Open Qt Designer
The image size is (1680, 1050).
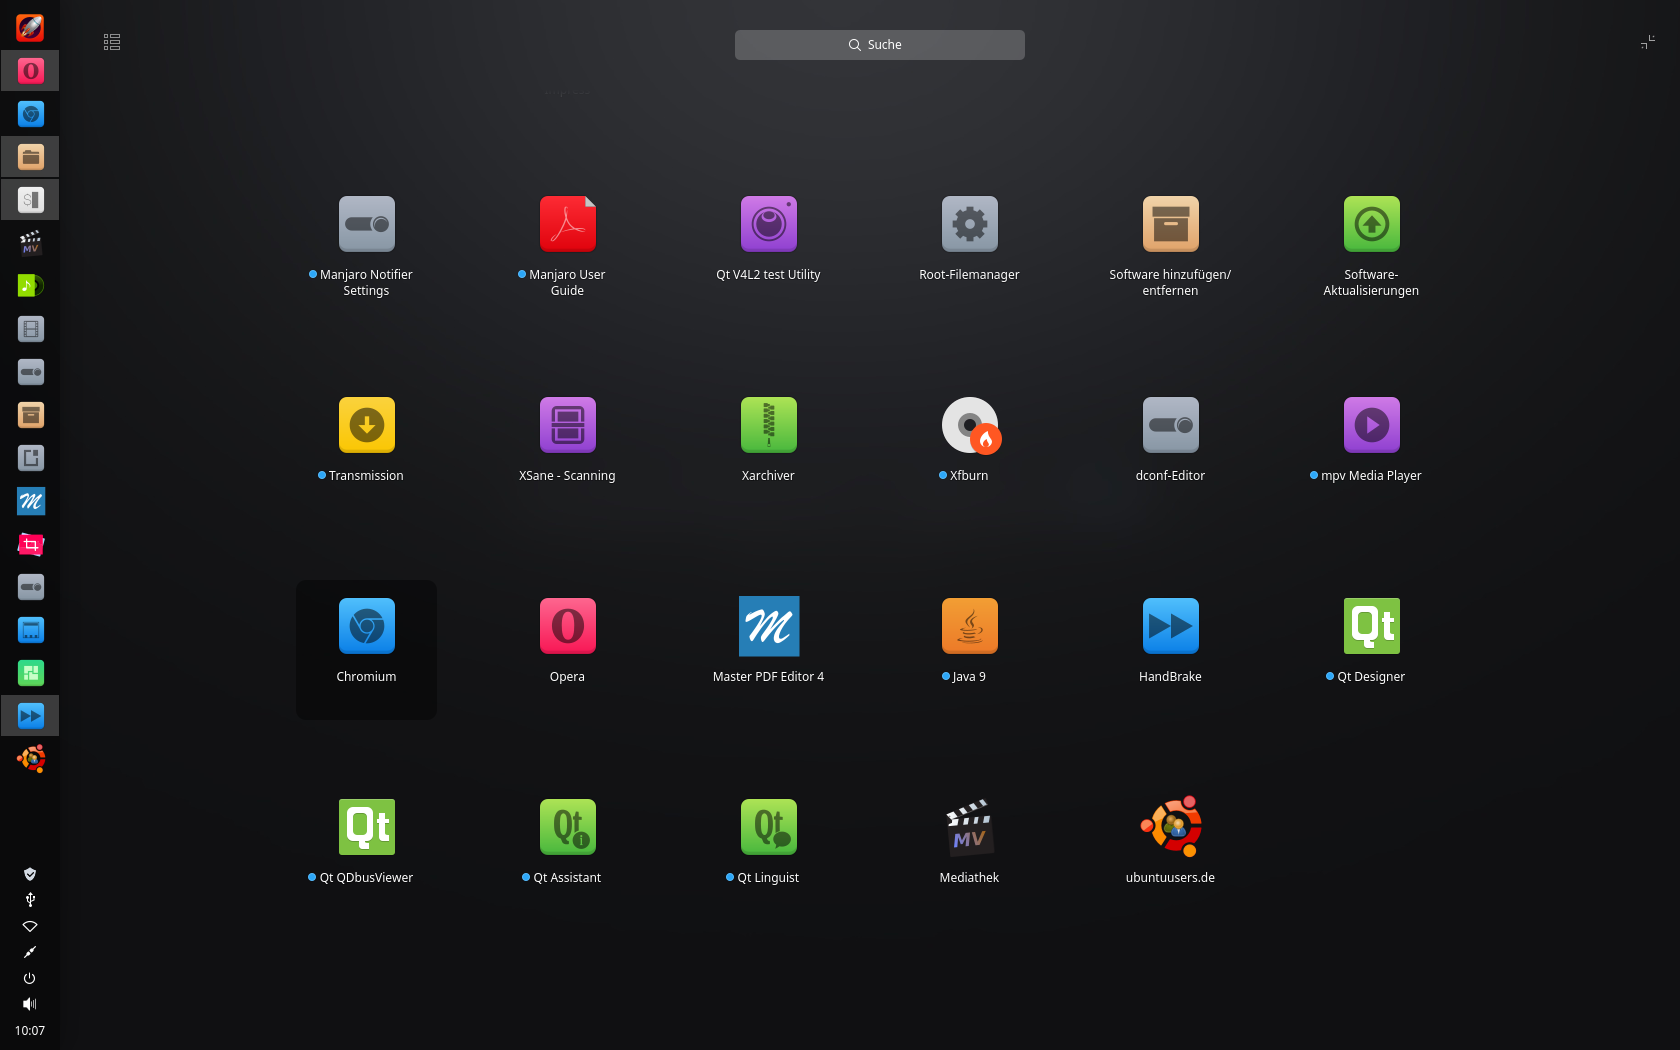(x=1371, y=627)
